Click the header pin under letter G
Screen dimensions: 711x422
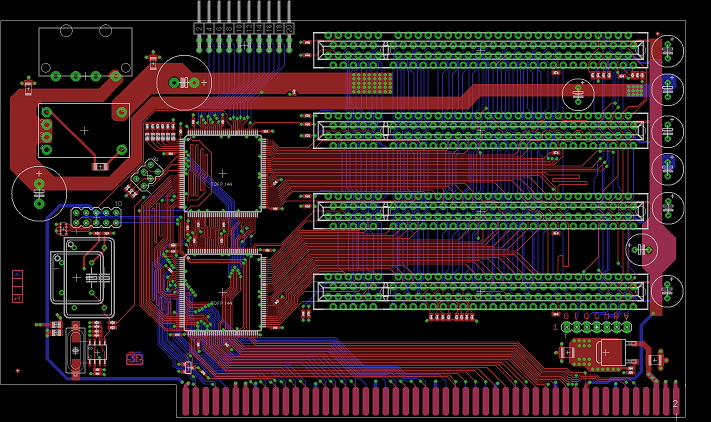pos(566,326)
